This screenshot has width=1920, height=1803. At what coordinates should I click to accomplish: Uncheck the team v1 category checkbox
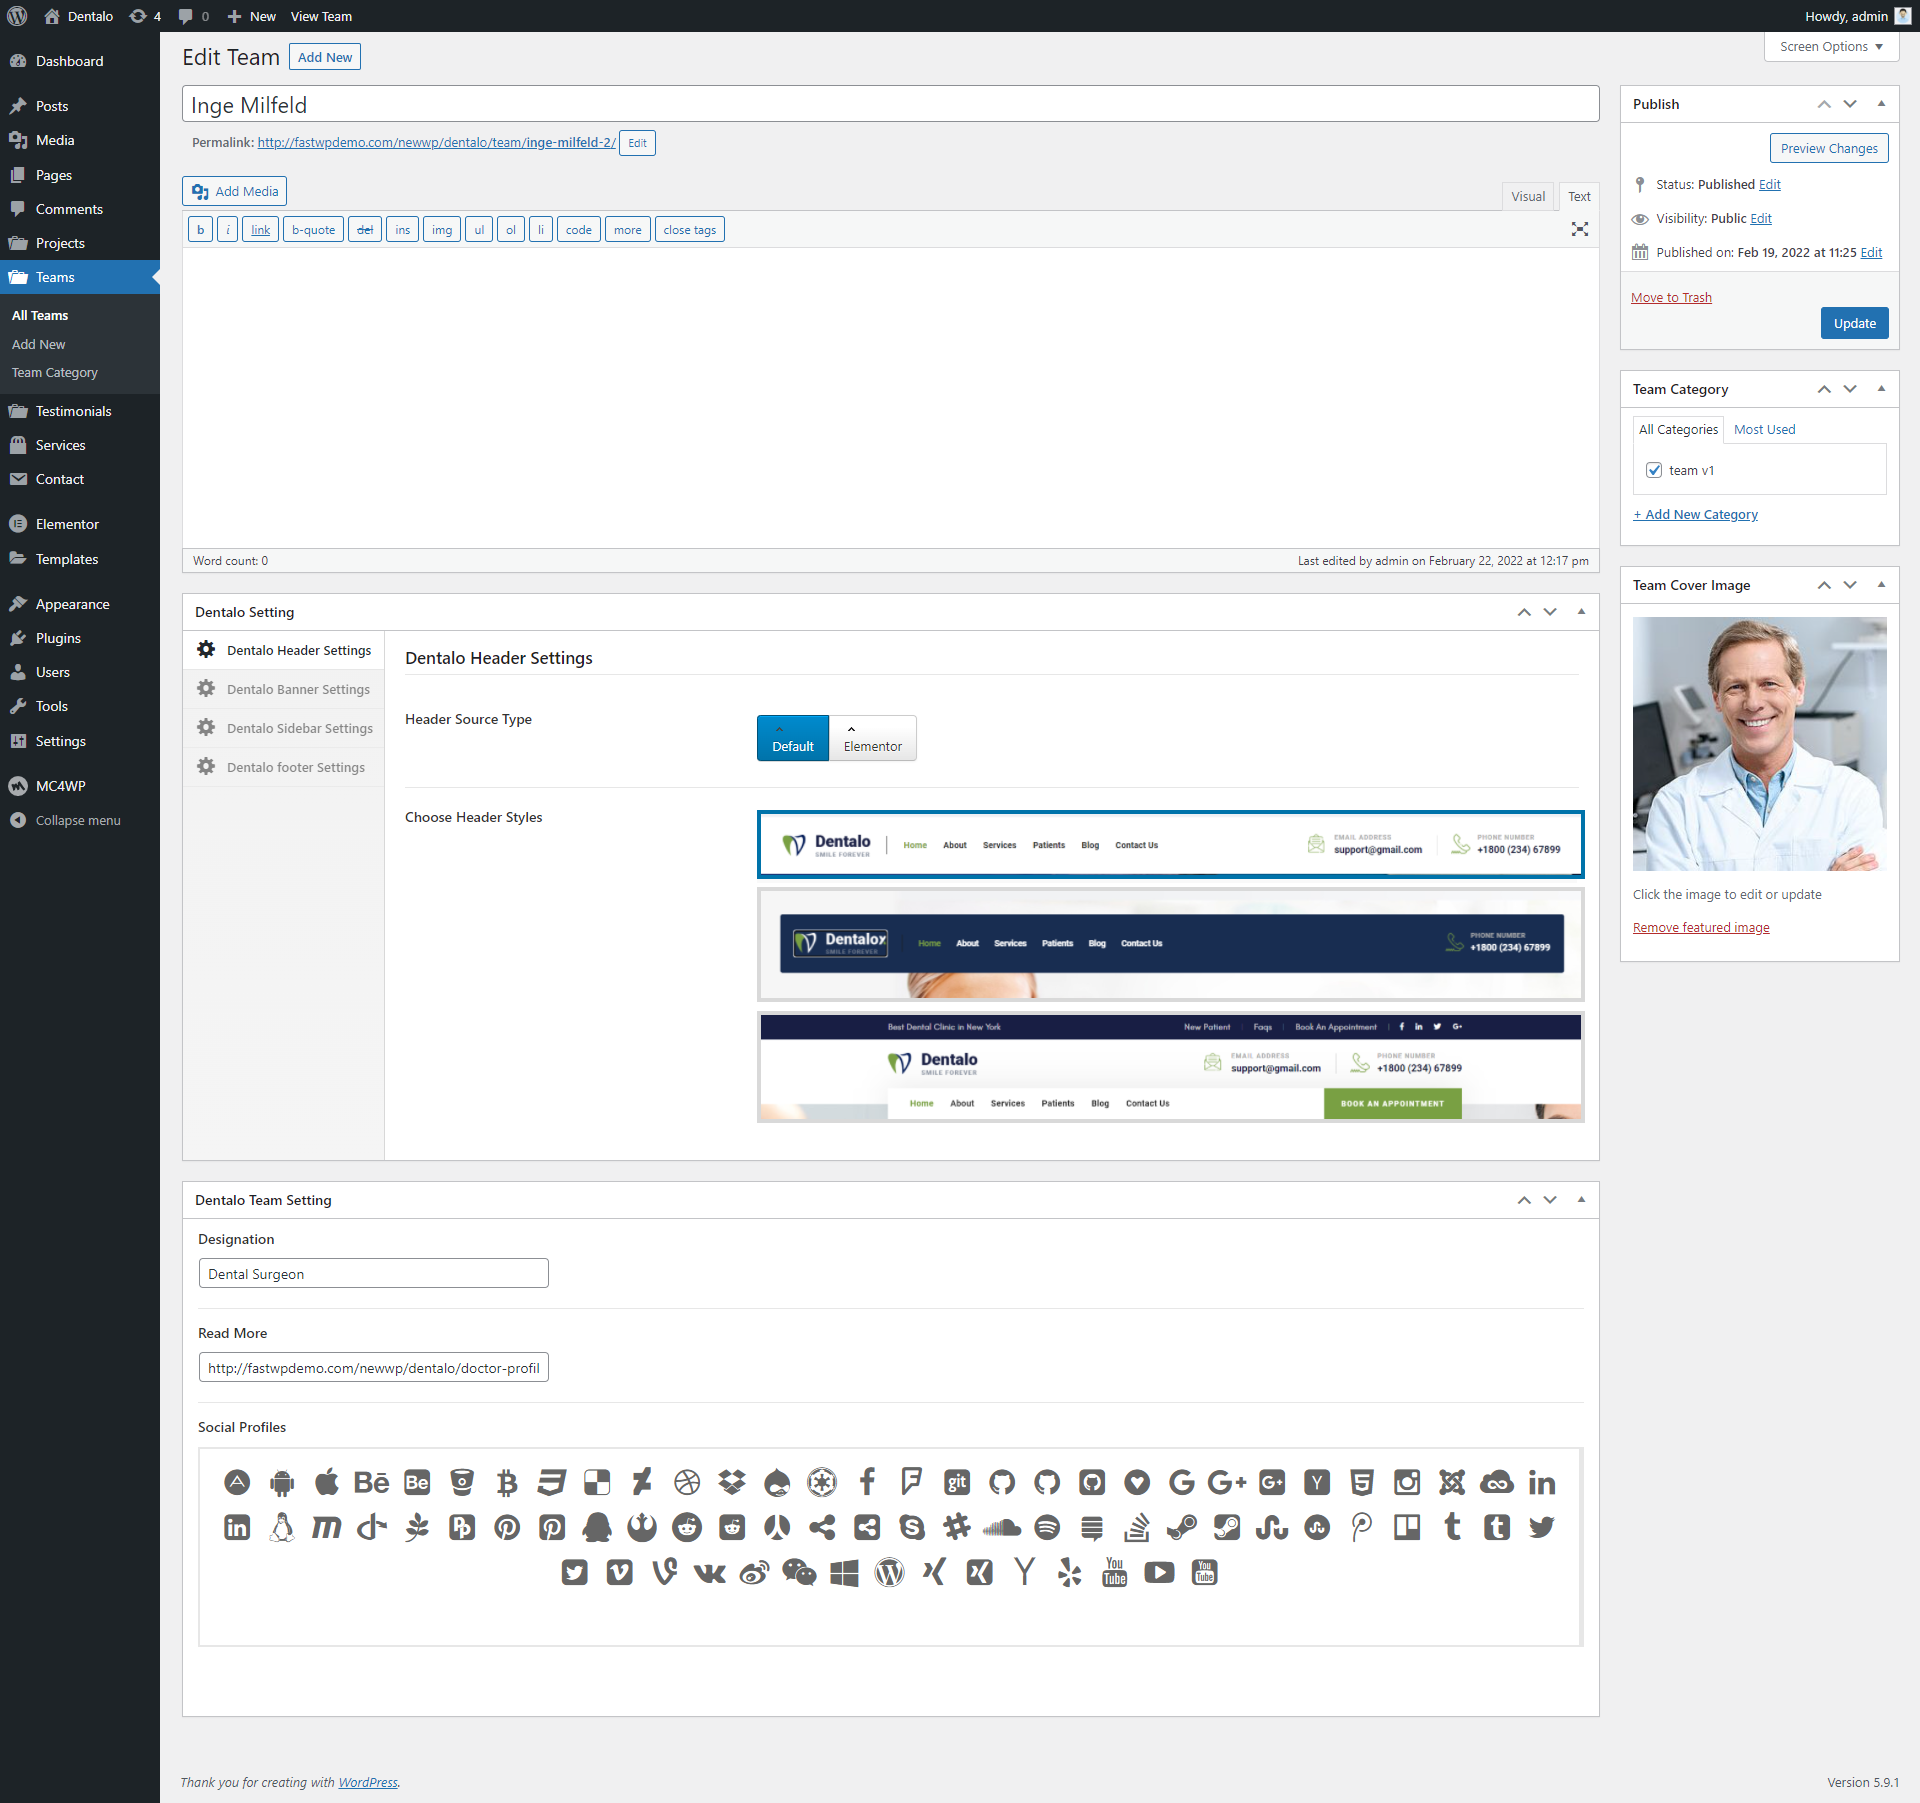(1654, 470)
